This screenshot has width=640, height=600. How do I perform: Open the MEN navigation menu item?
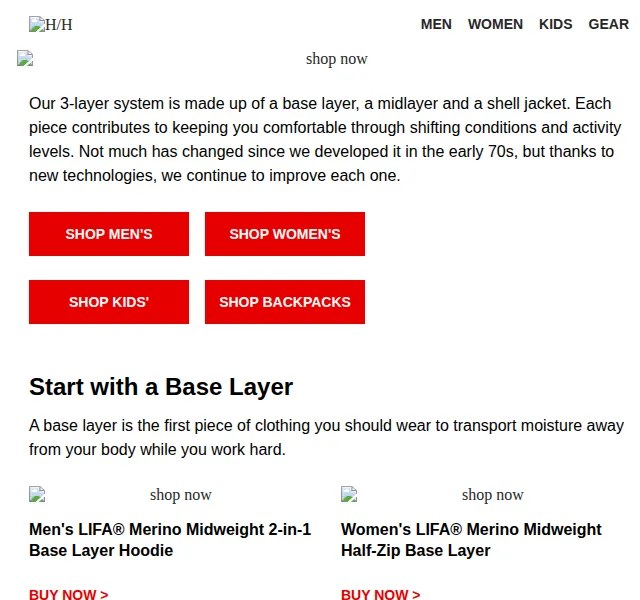436,24
